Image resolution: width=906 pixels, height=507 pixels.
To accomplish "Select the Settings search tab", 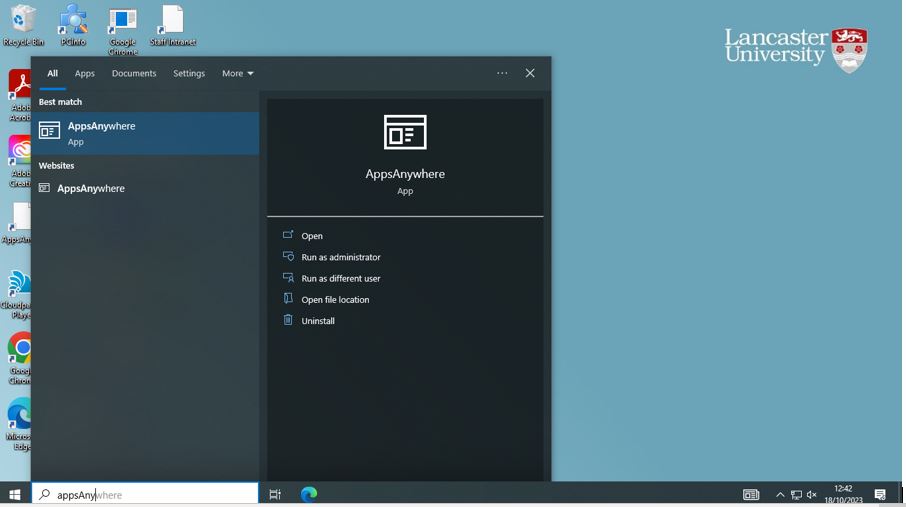I will (x=189, y=73).
